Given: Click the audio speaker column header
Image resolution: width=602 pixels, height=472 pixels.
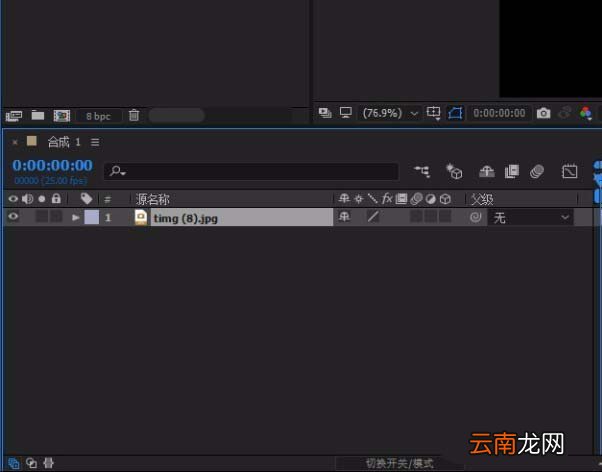Looking at the screenshot, I should pos(27,199).
